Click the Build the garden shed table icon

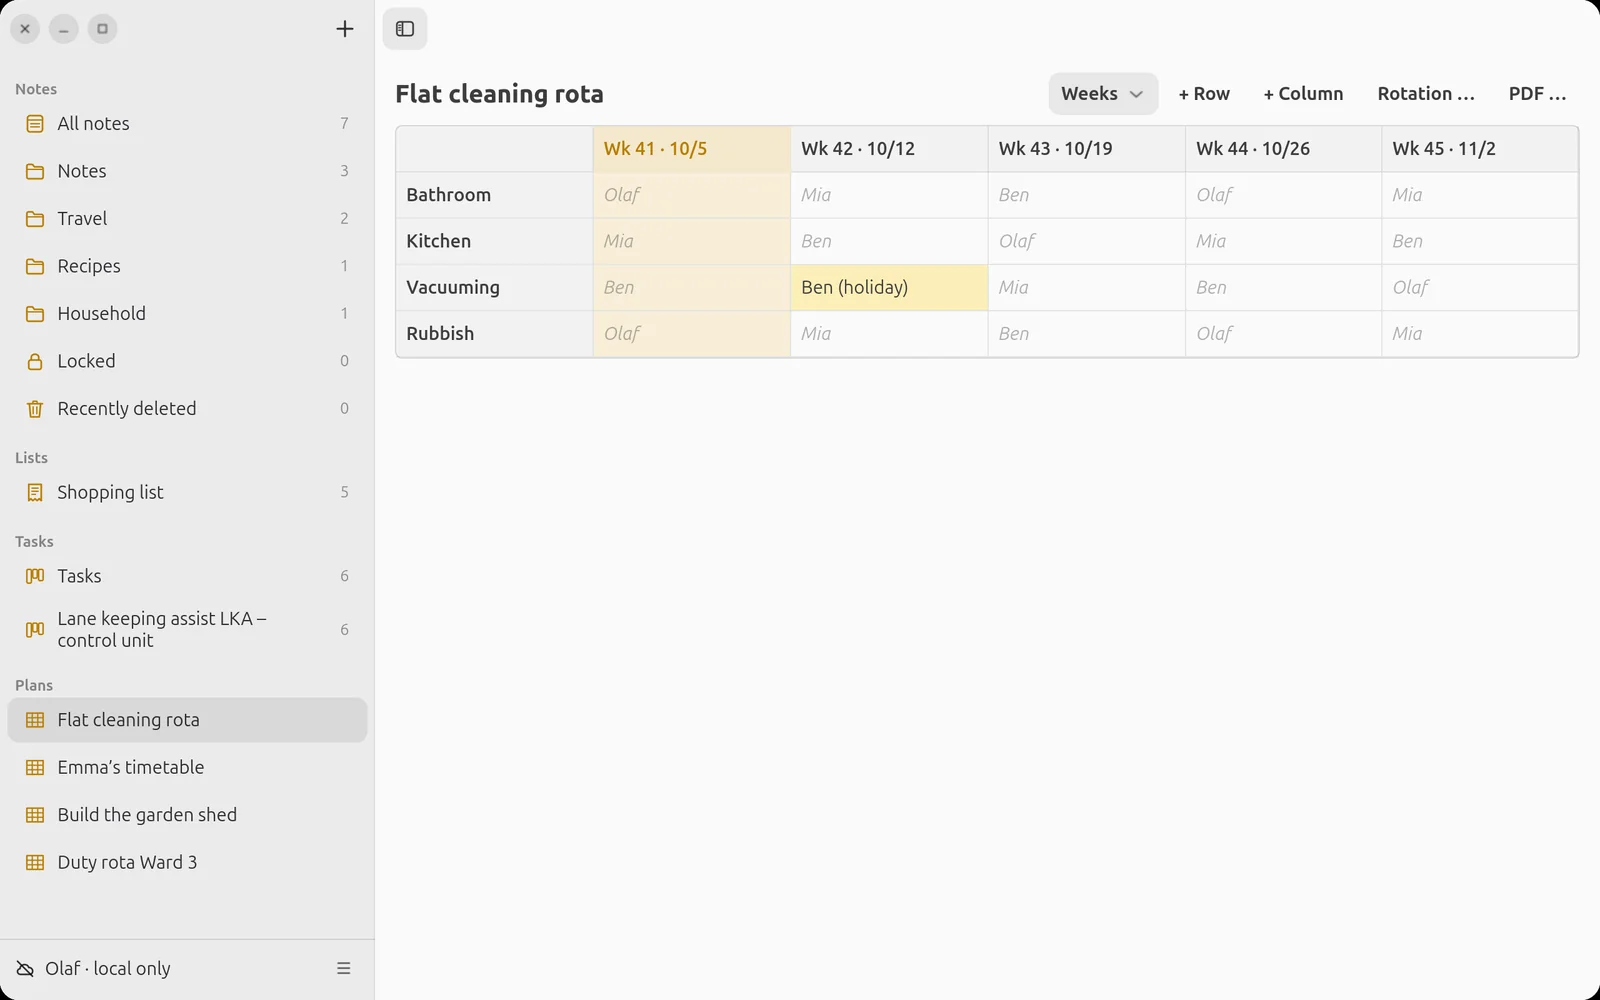coord(35,815)
